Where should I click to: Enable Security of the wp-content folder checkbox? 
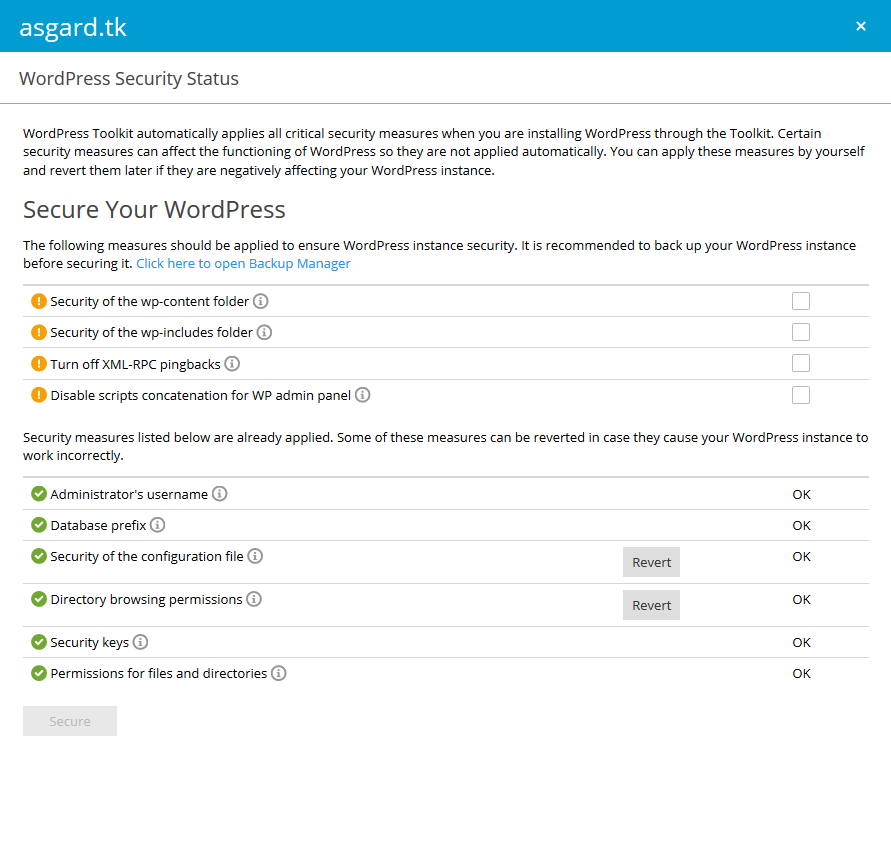click(x=801, y=301)
